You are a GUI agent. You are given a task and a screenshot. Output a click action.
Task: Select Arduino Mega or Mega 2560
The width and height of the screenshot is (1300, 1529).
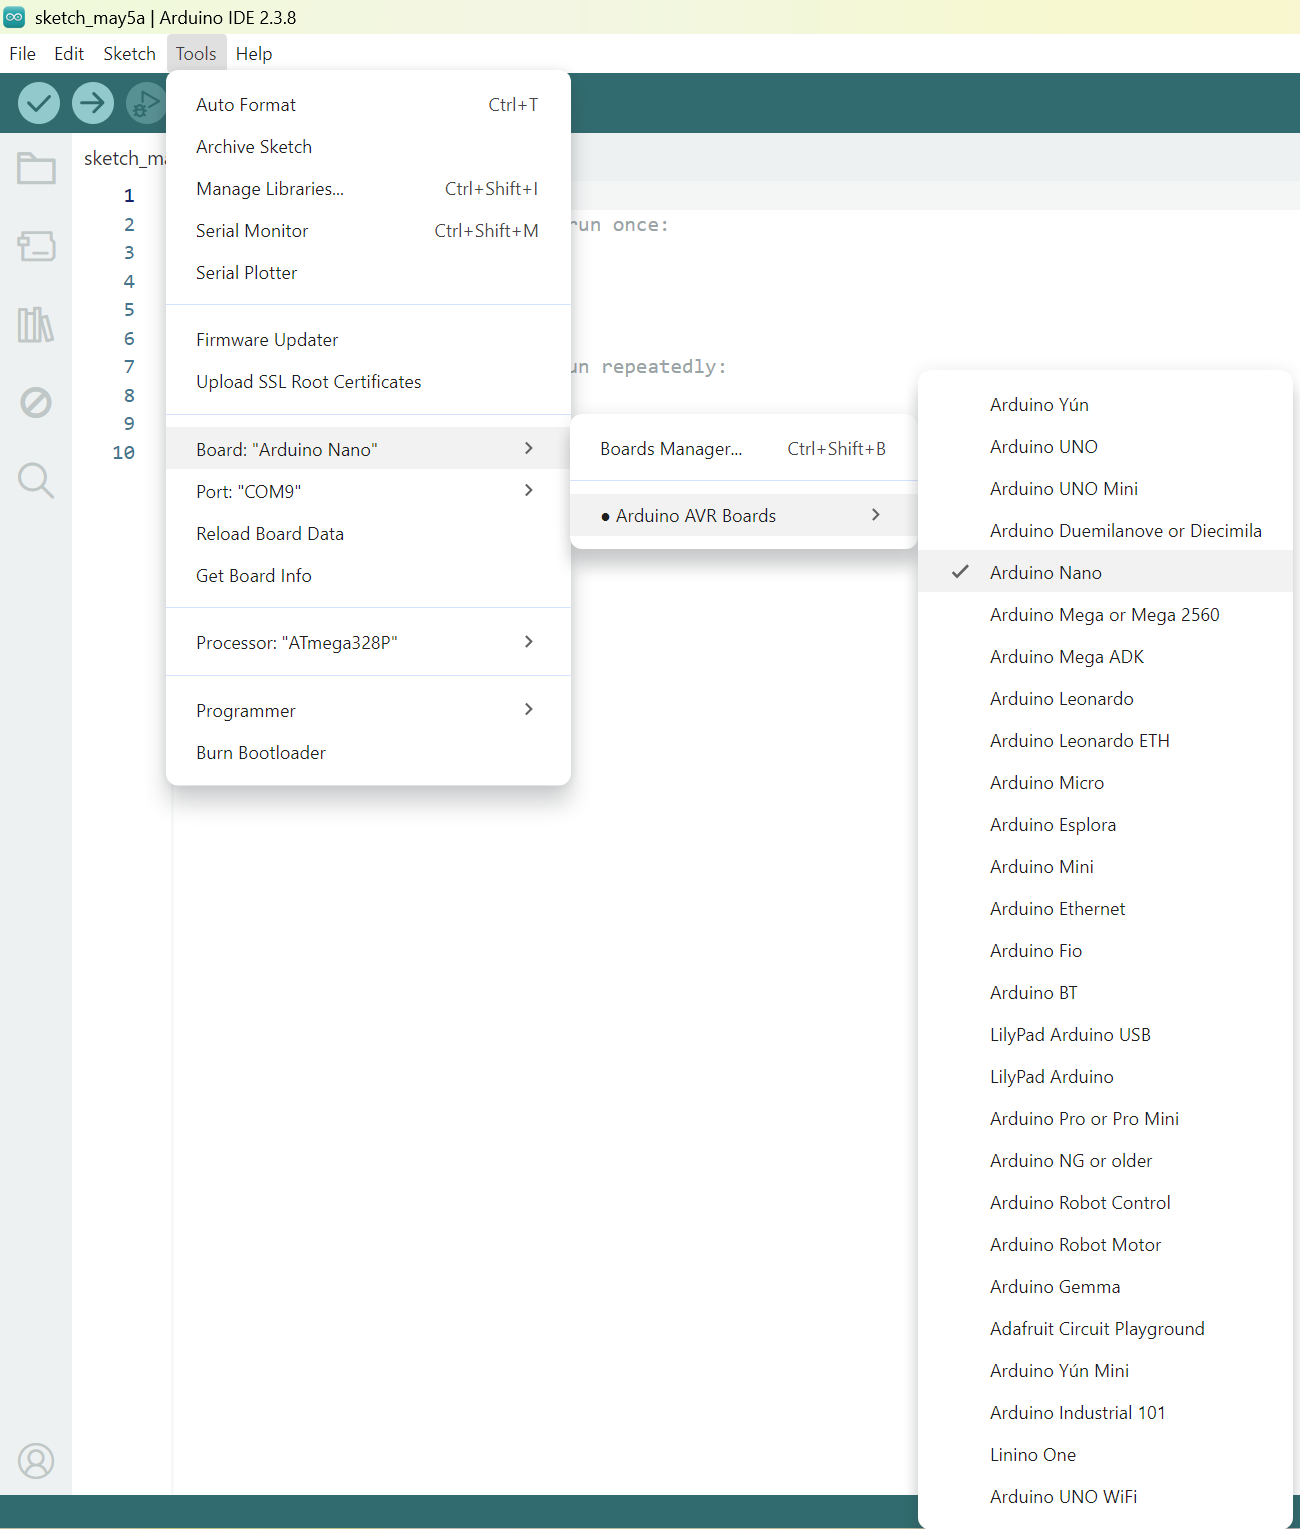tap(1105, 614)
